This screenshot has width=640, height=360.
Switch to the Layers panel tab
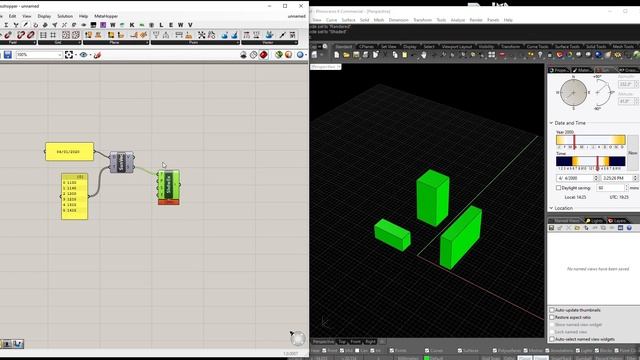pyautogui.click(x=618, y=221)
